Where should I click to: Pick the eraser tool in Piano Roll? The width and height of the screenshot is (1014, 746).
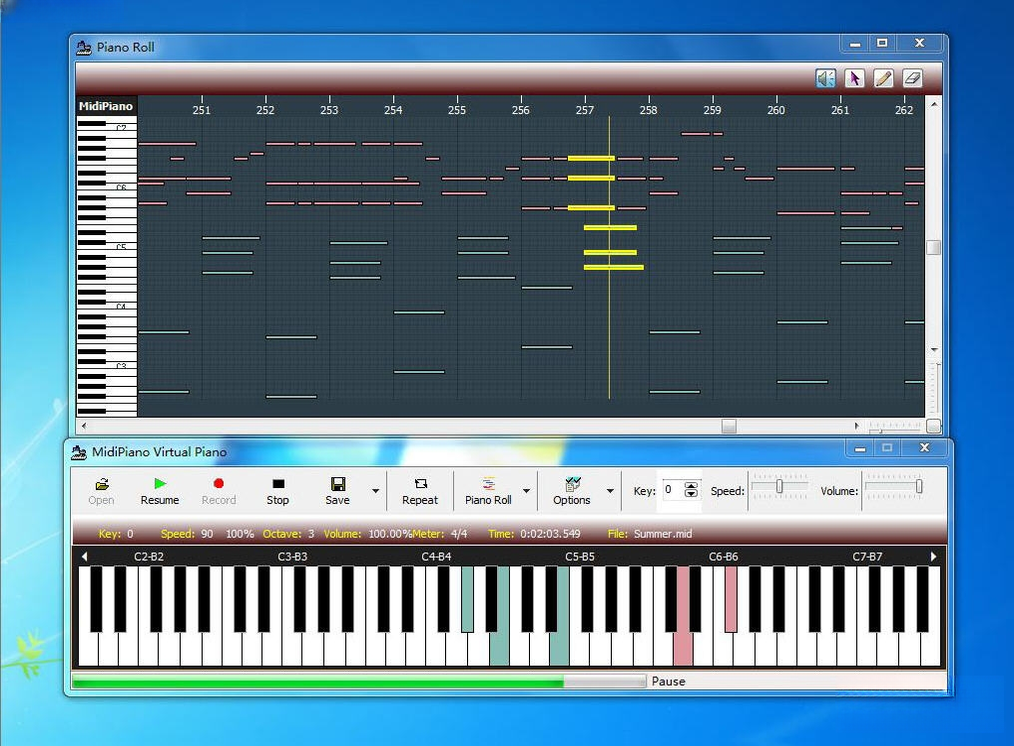[x=912, y=78]
